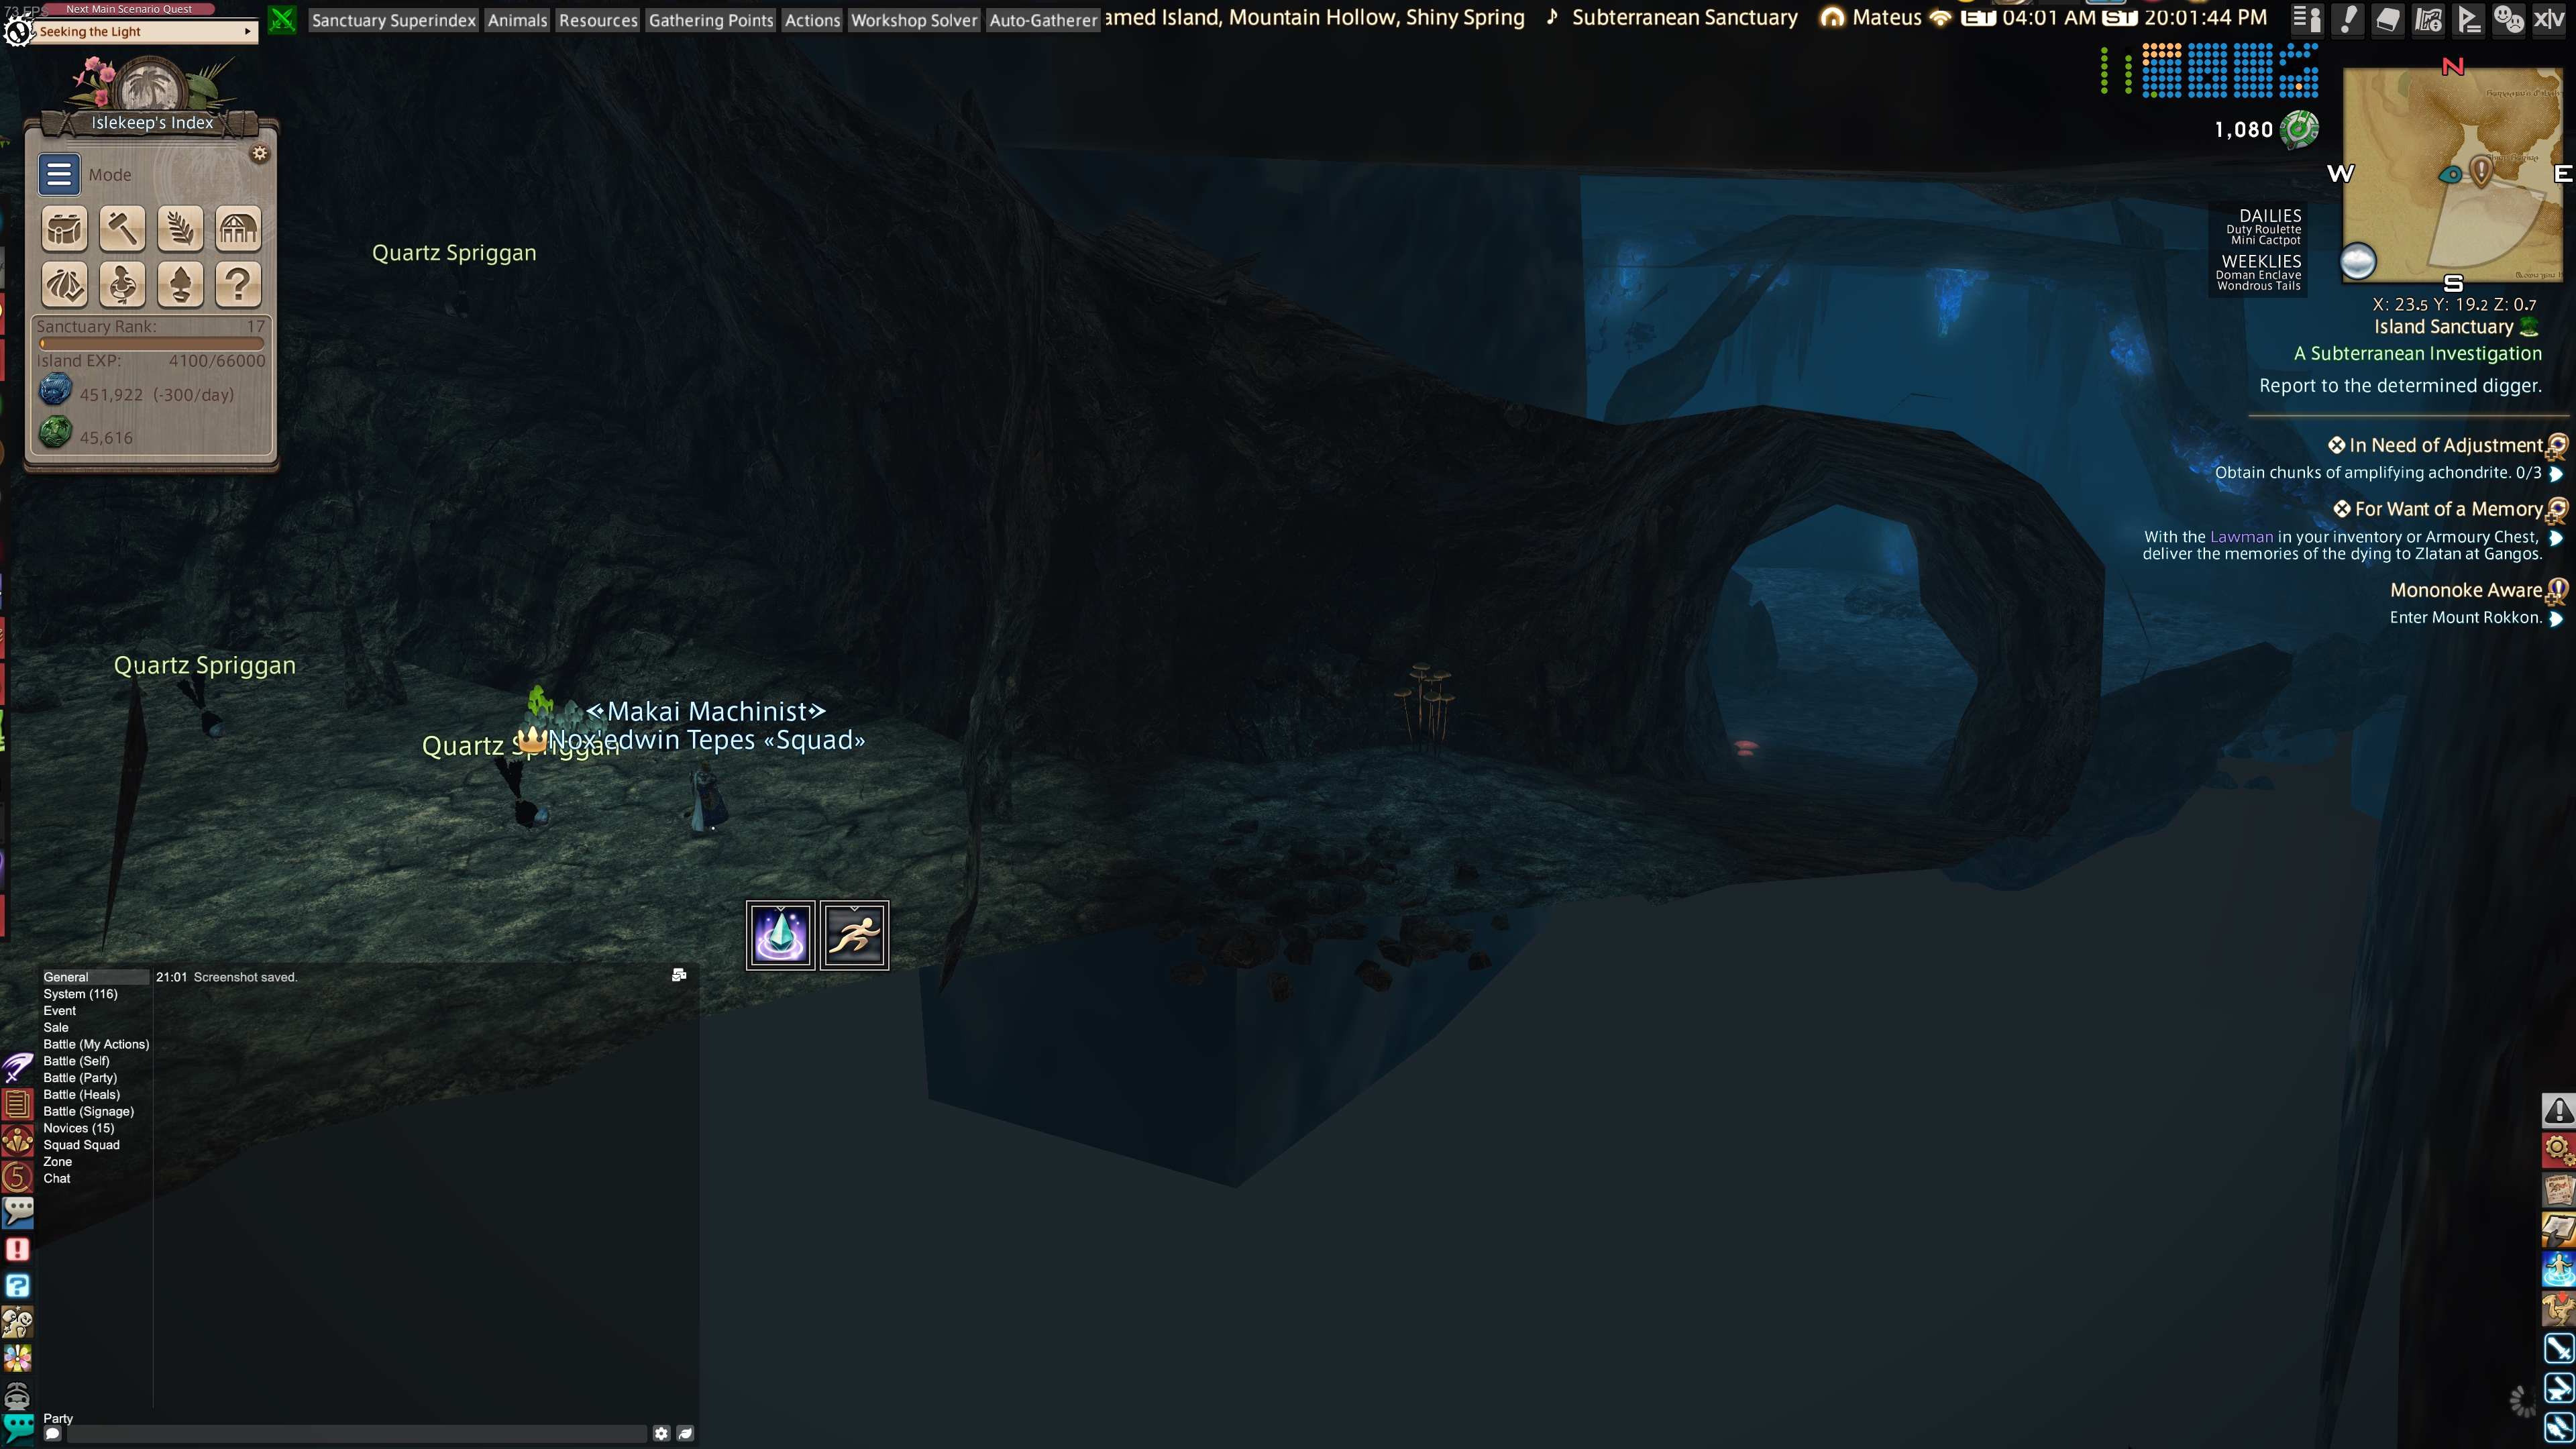
Task: Expand In Need of Adjustment quest arrow
Action: point(2556,473)
